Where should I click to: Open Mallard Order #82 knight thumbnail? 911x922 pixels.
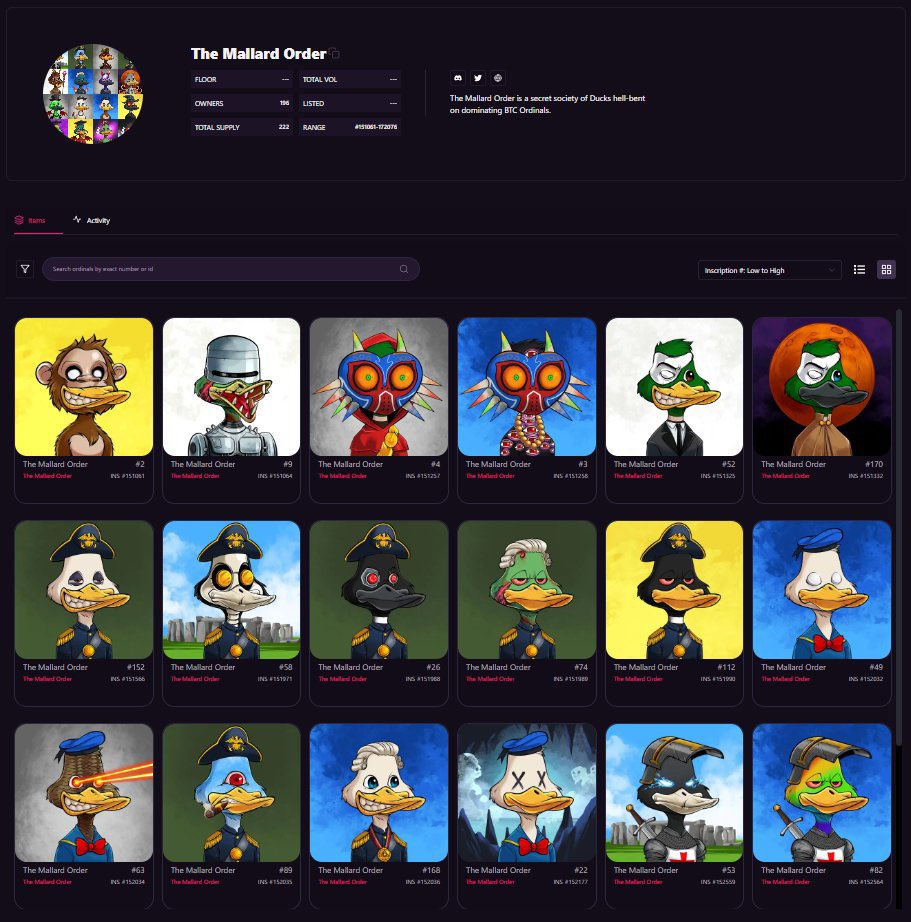822,793
